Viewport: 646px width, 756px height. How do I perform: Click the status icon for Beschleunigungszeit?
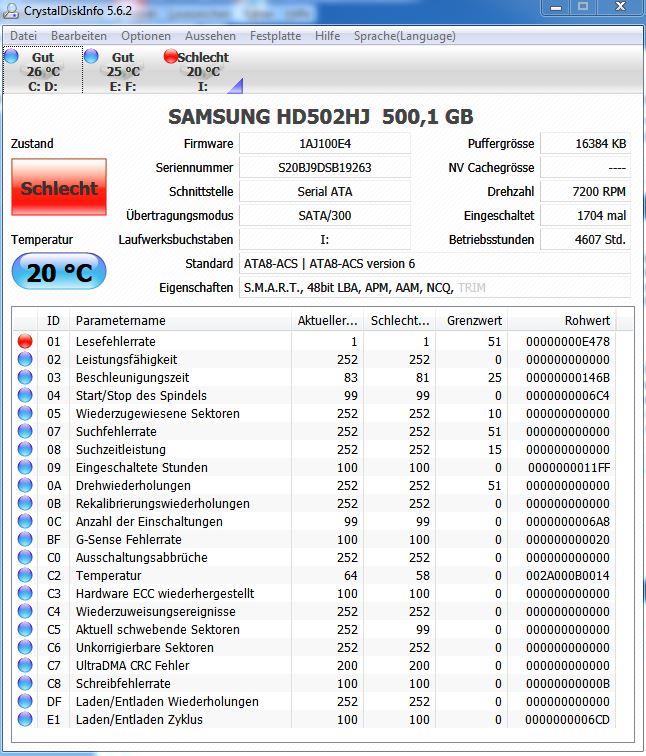point(25,378)
